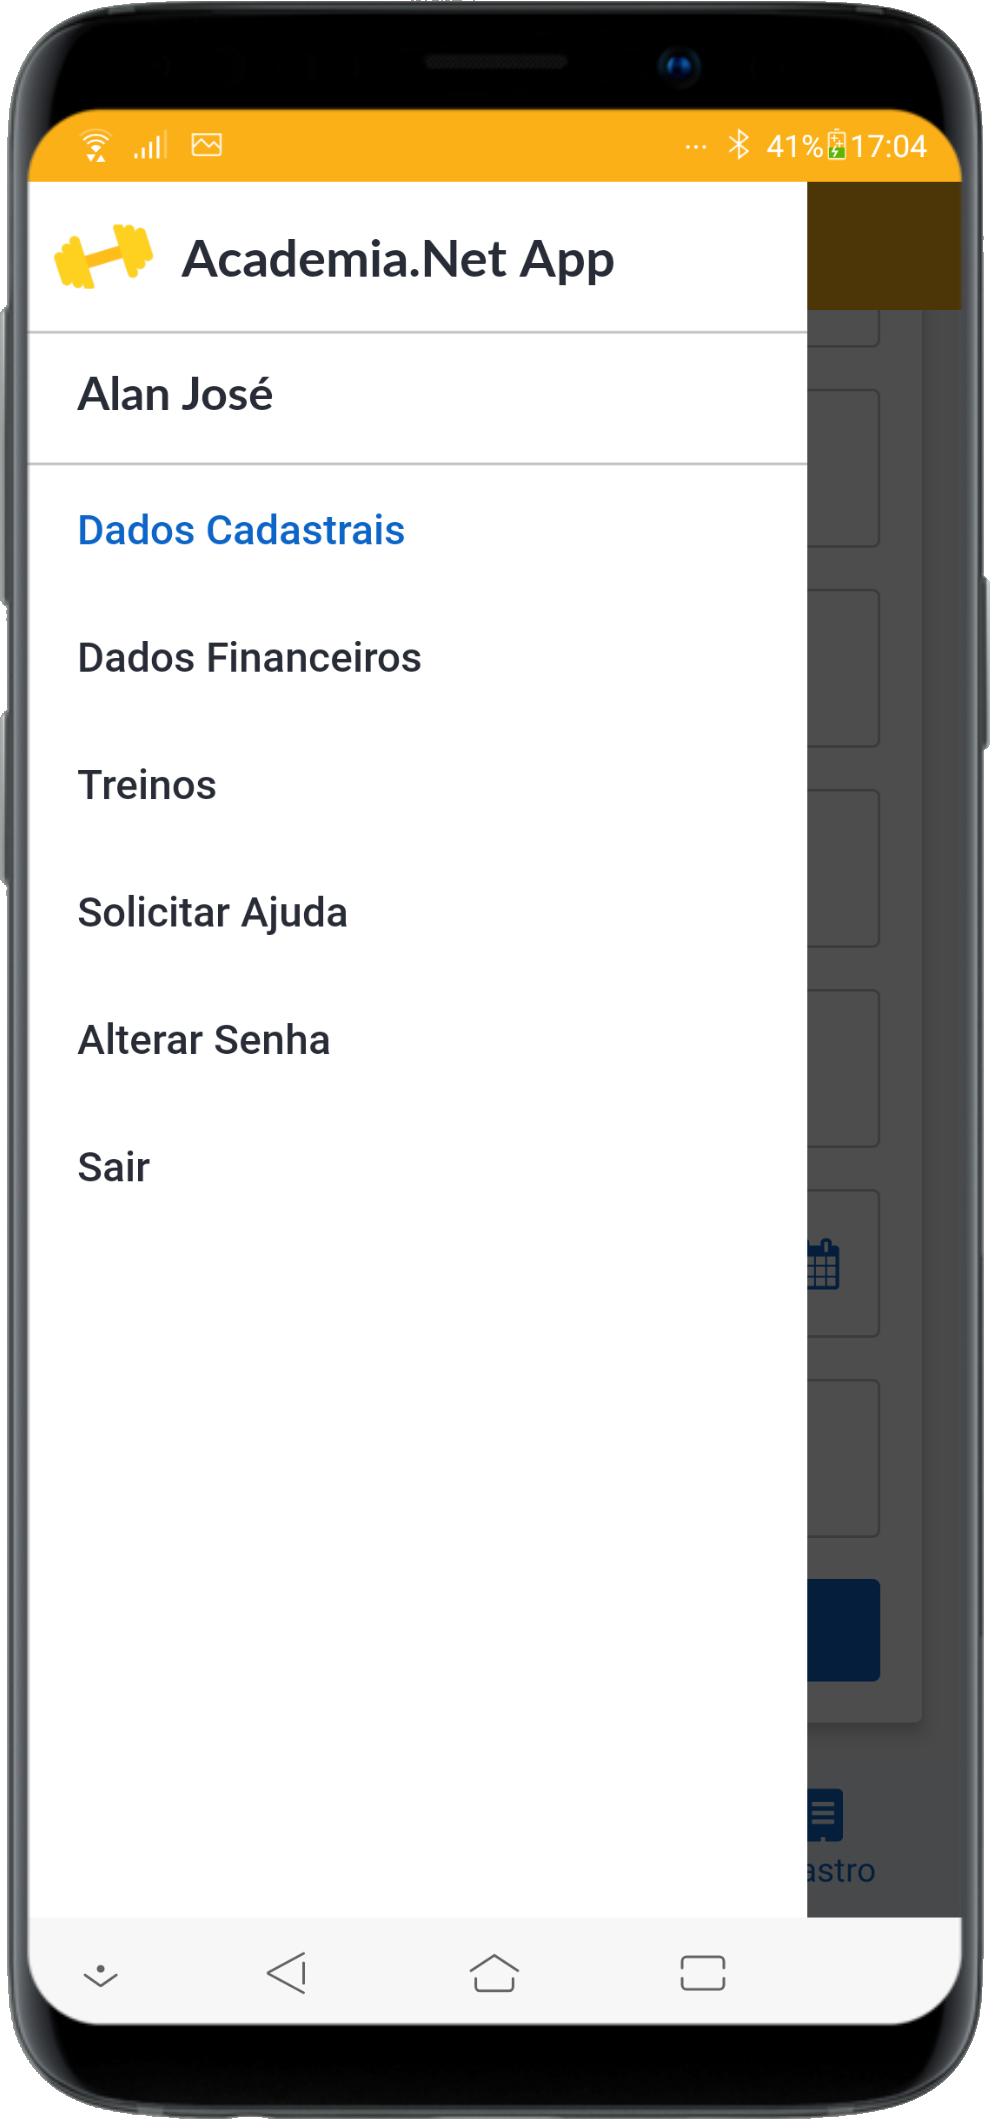The height and width of the screenshot is (2123, 990).
Task: Tap the dimmed header area to close the drawer
Action: click(884, 245)
